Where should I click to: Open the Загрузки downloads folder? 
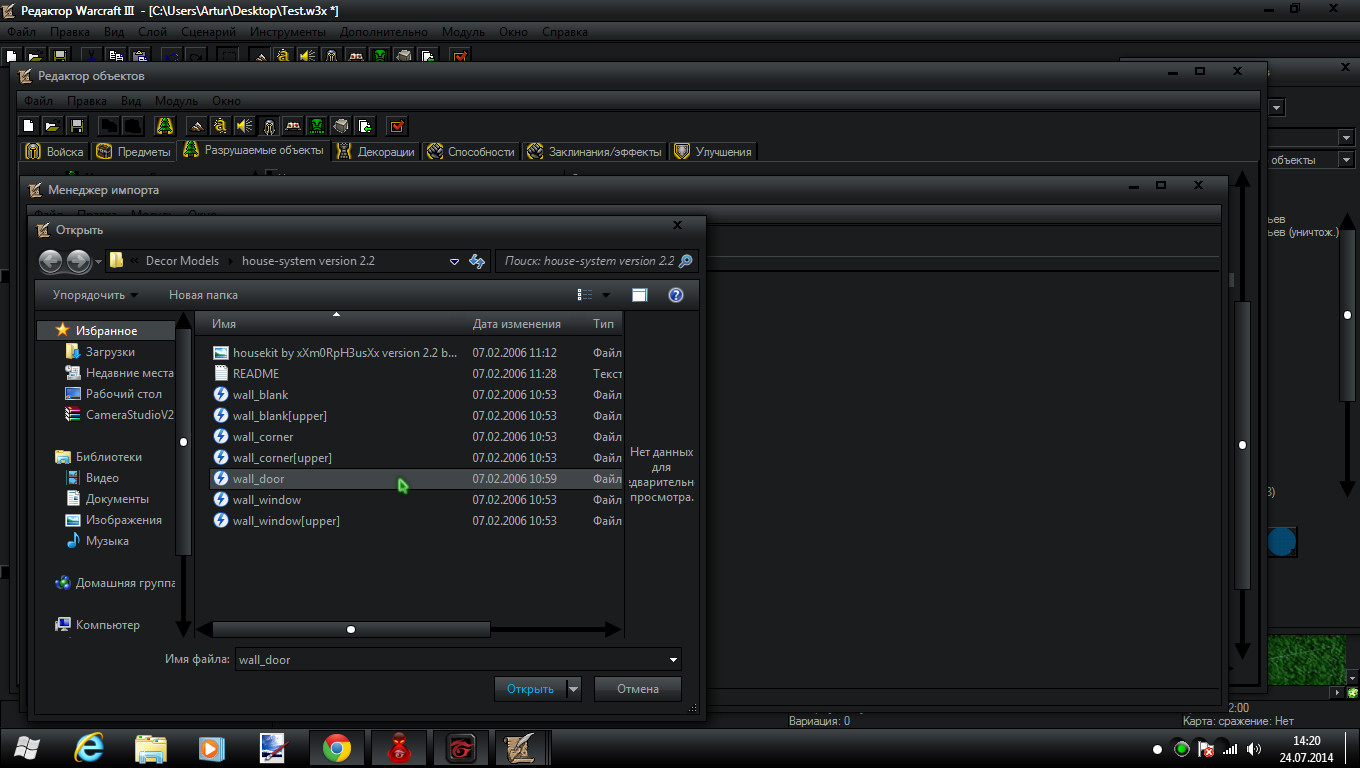(x=110, y=352)
